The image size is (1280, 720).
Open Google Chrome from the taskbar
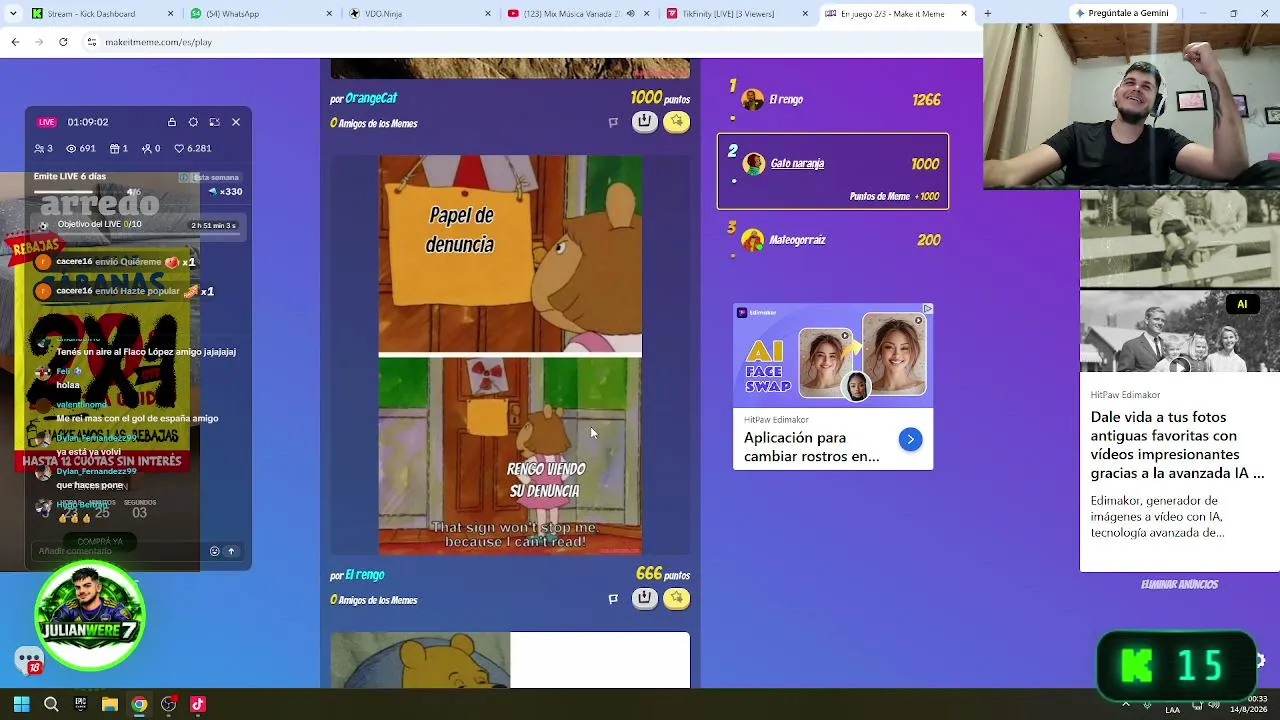click(x=139, y=704)
